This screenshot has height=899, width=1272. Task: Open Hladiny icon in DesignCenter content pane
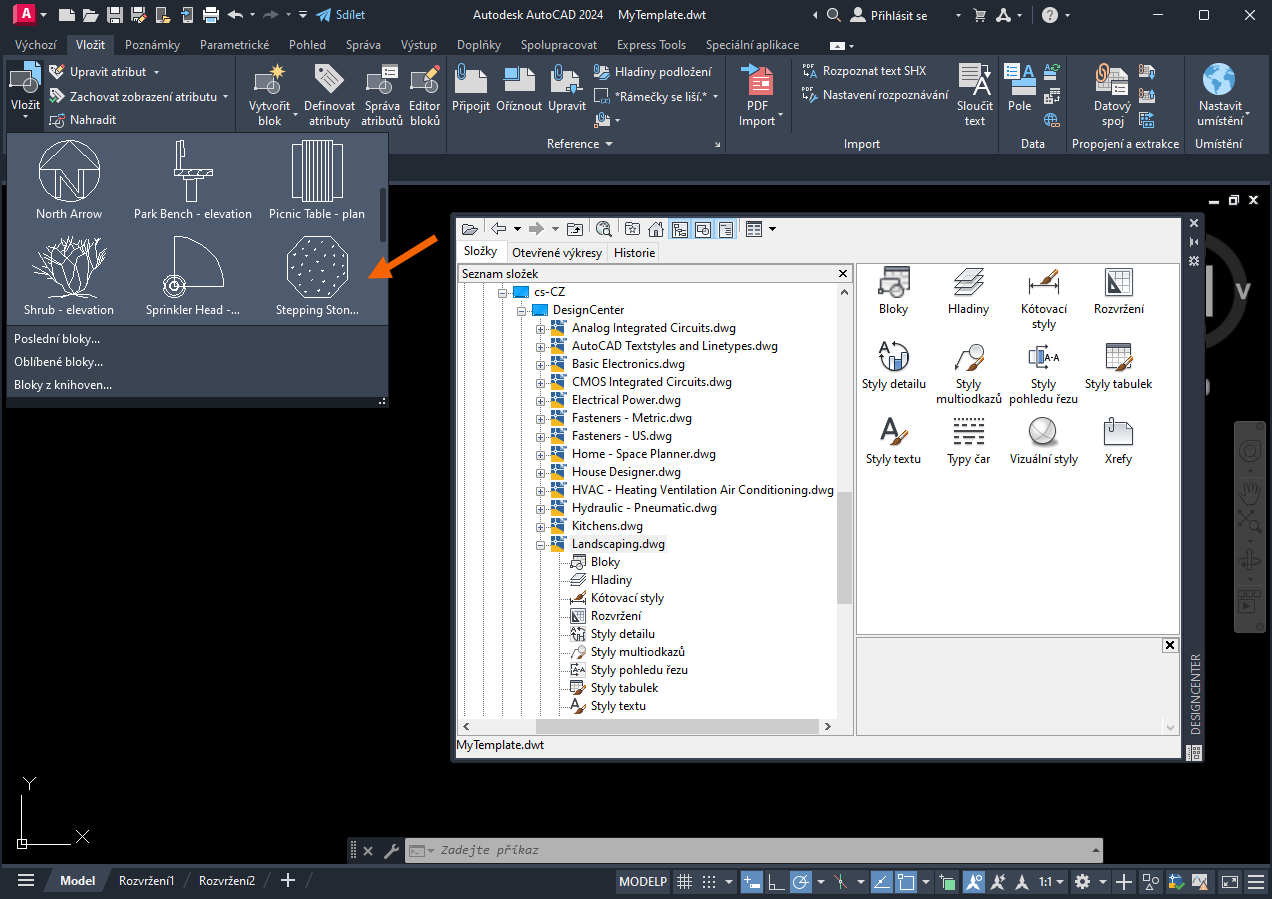click(968, 291)
